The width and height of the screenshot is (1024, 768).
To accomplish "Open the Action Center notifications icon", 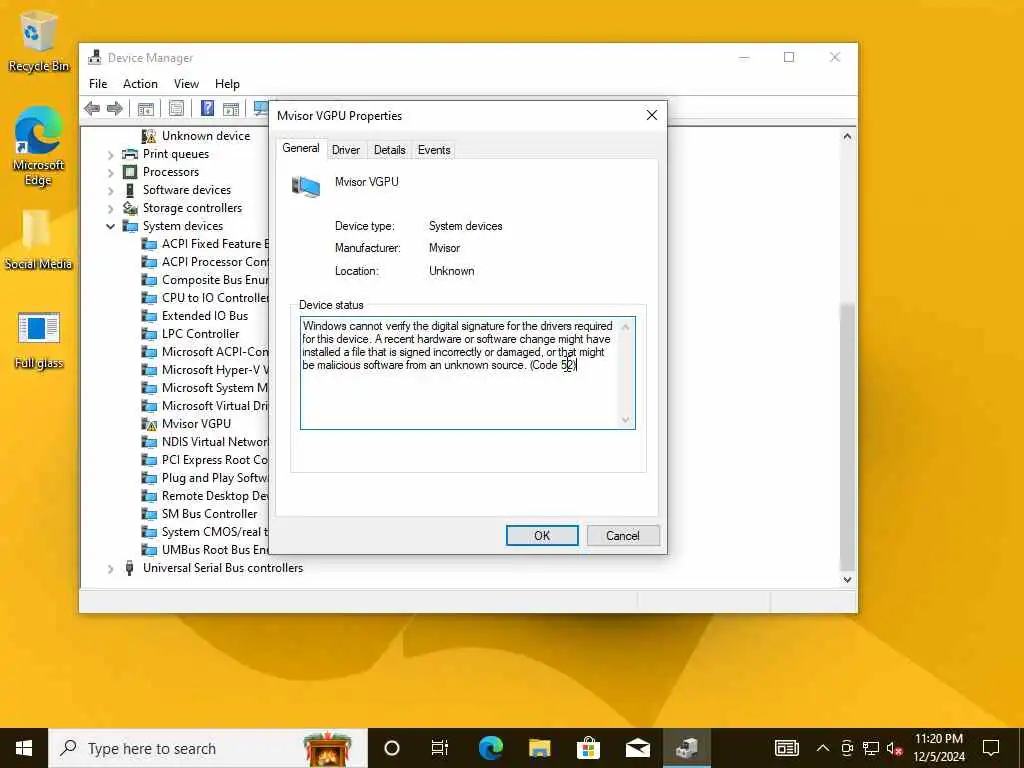I will pyautogui.click(x=991, y=748).
